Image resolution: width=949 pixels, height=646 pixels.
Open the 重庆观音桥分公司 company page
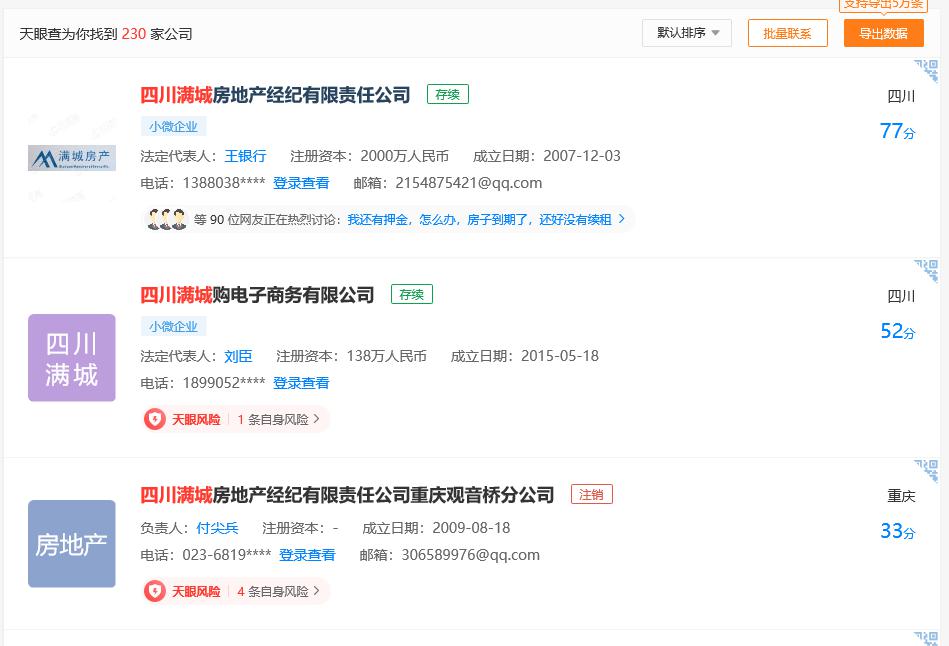347,495
